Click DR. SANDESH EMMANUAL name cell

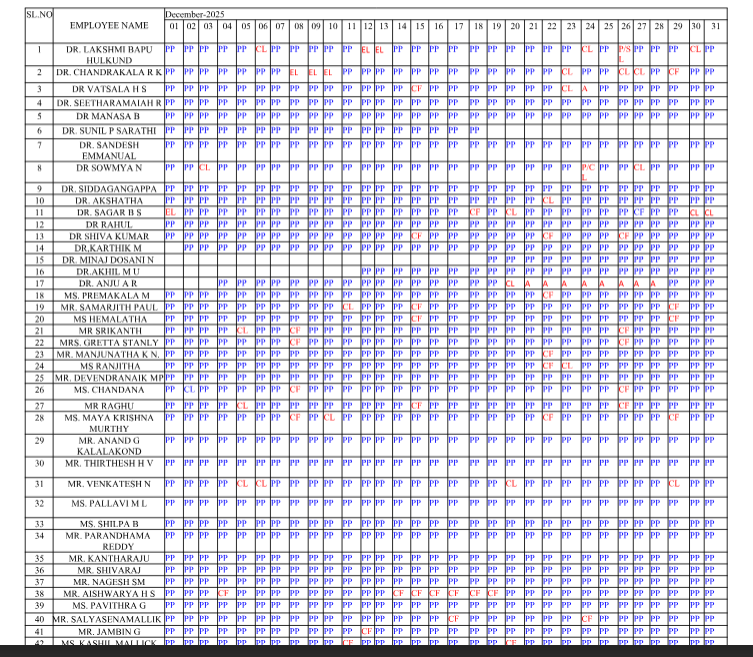[109, 150]
